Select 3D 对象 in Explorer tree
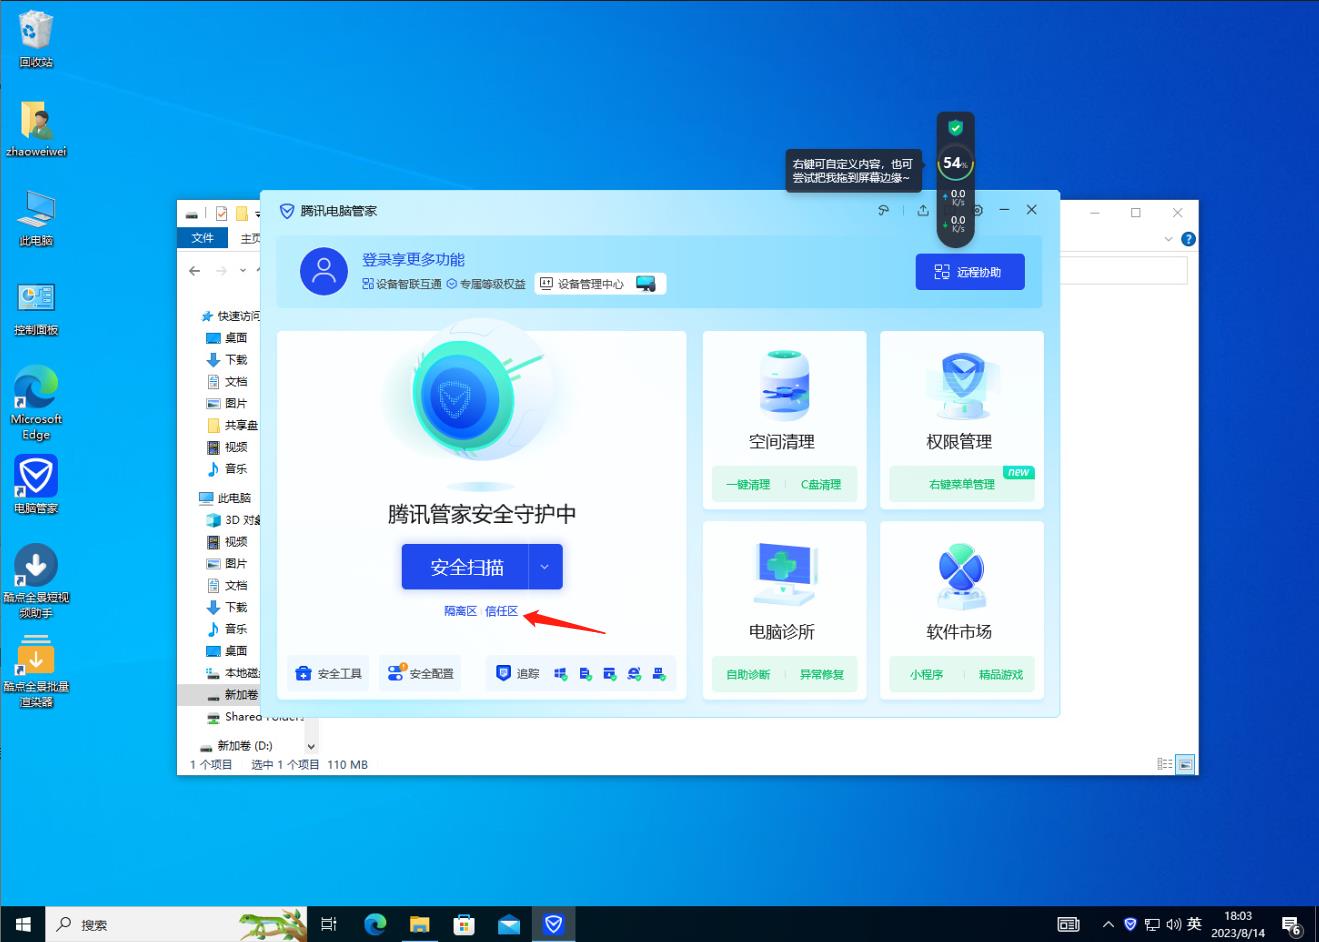1319x942 pixels. coord(234,520)
